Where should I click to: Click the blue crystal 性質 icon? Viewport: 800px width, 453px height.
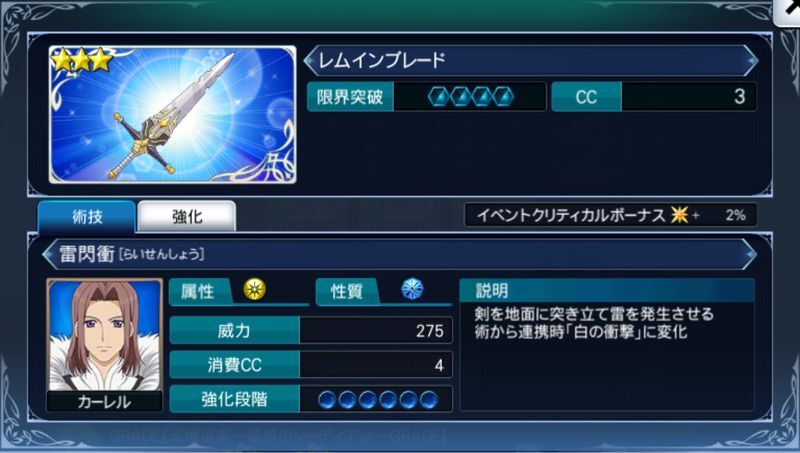click(x=412, y=289)
